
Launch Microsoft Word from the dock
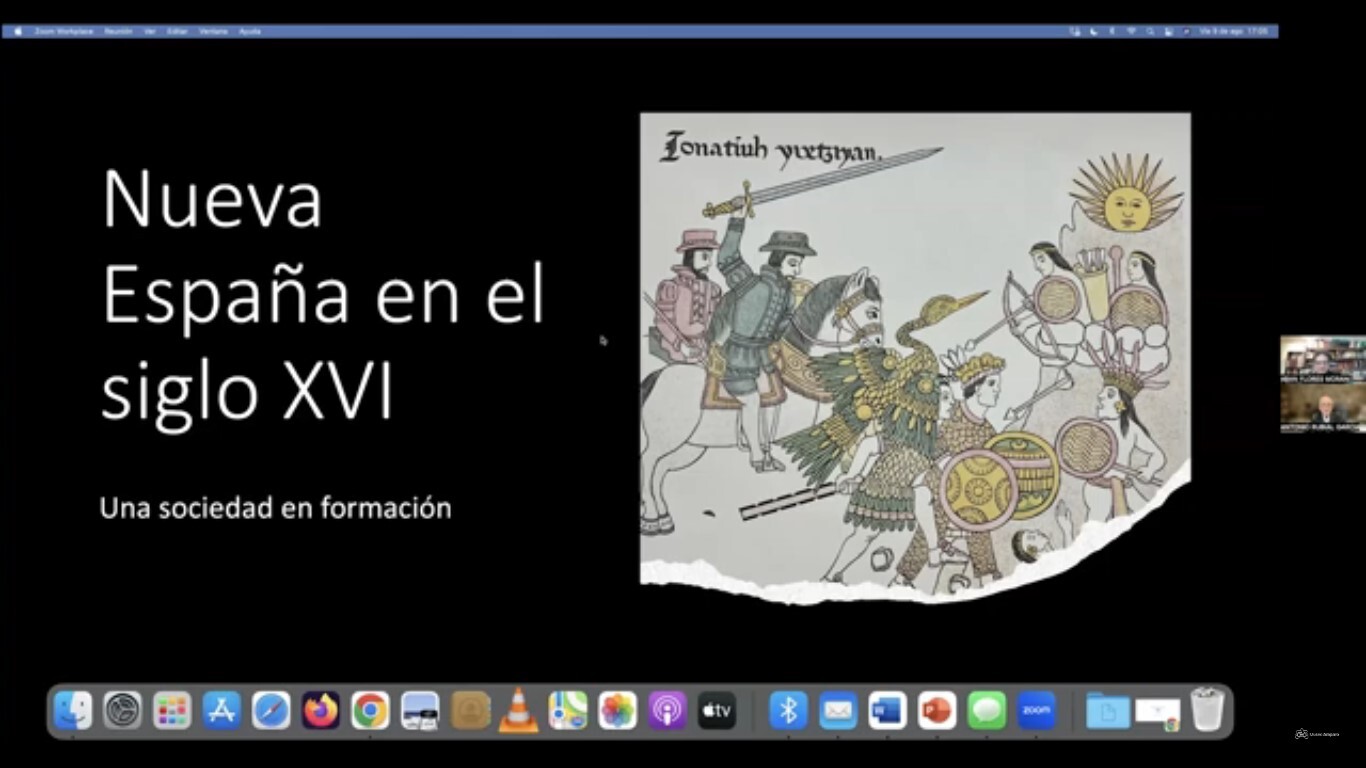click(x=887, y=711)
